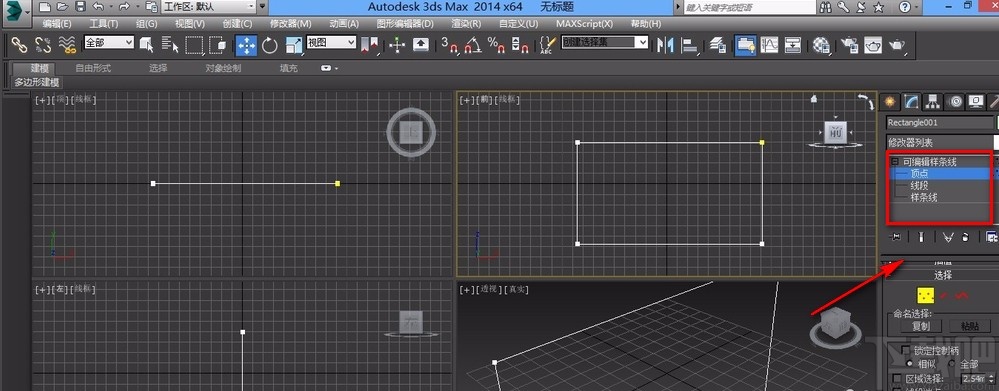Select the Unlink Selection broken chain tool
Screen dimensions: 999x391
(43, 45)
